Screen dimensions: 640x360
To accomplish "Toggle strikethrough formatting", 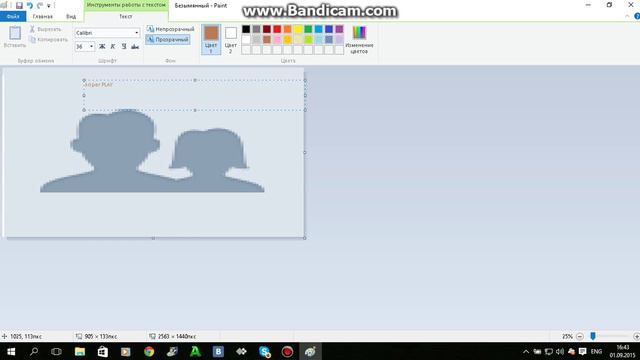I will tap(135, 47).
